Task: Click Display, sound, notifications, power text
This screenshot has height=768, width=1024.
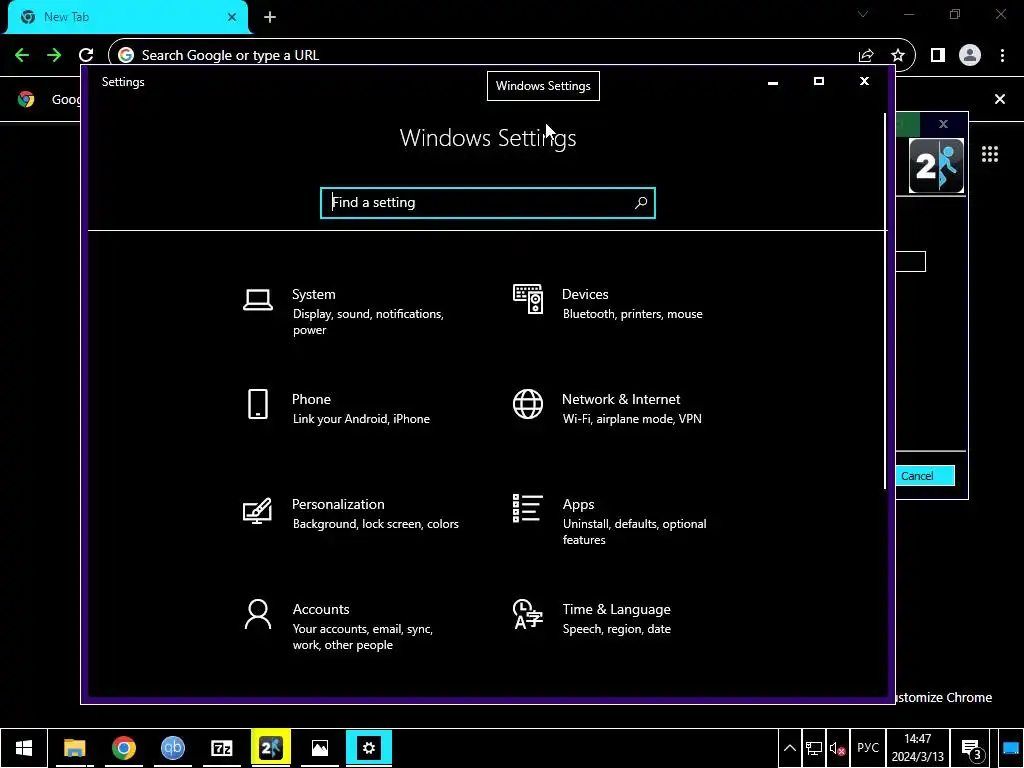Action: click(368, 322)
